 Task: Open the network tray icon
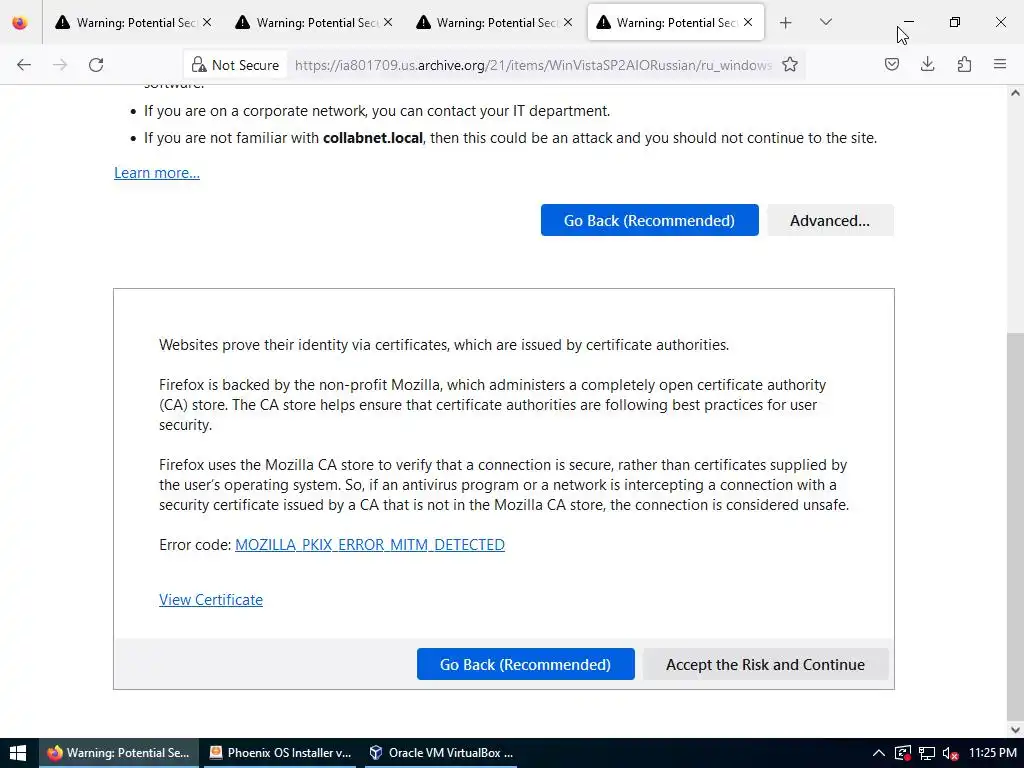point(926,753)
